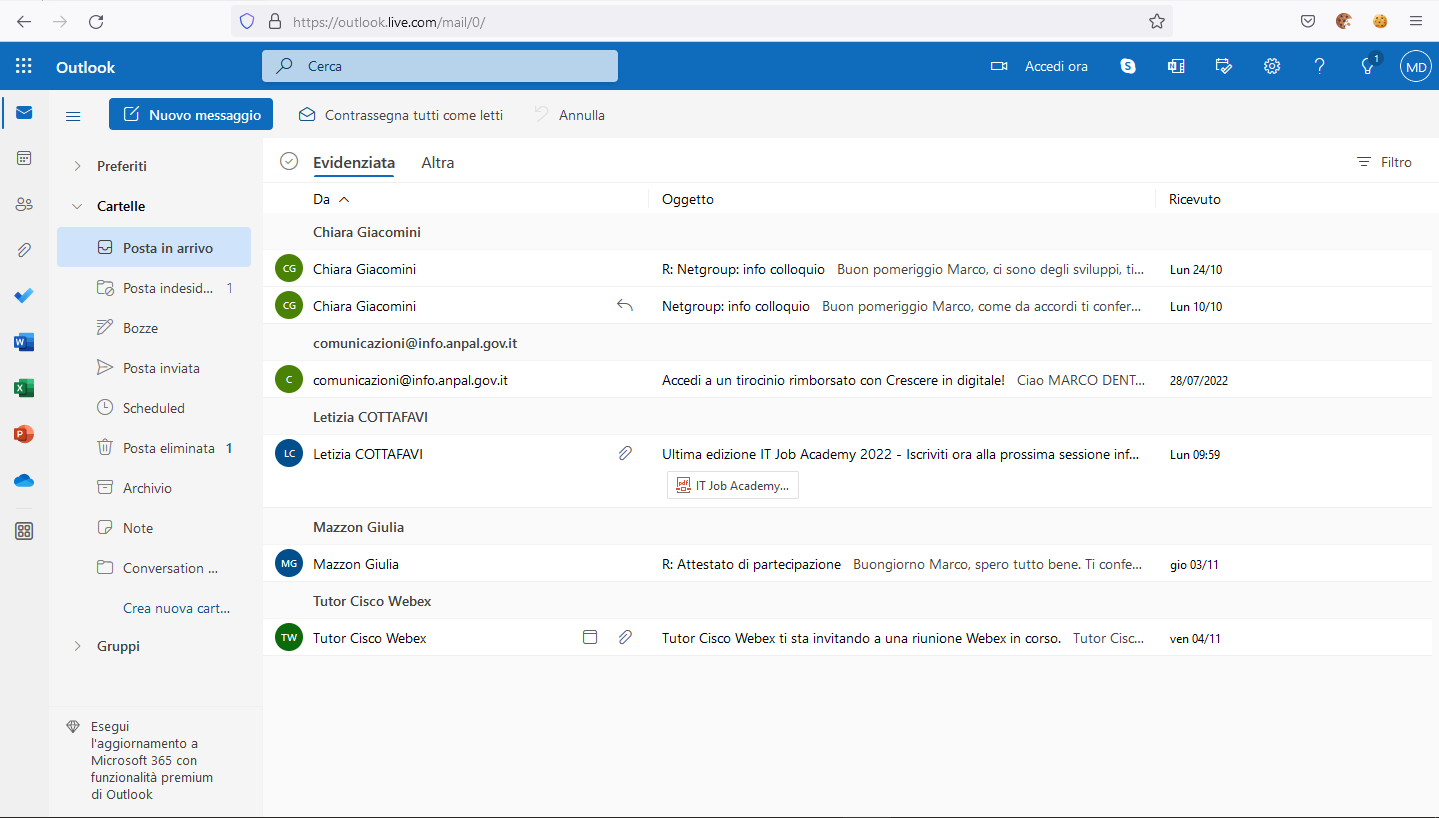This screenshot has height=818, width=1439.
Task: Open the Calendar icon in left rail
Action: tap(24, 158)
